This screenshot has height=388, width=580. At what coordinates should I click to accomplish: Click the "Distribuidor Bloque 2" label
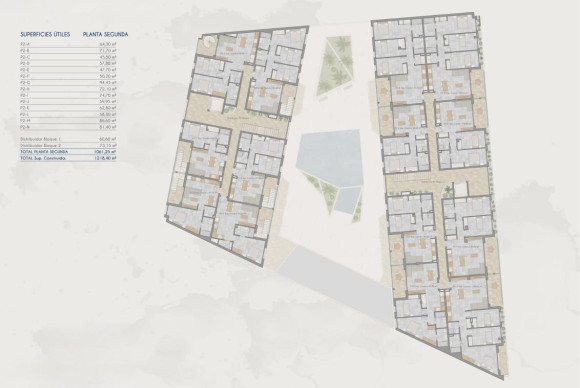click(x=40, y=145)
